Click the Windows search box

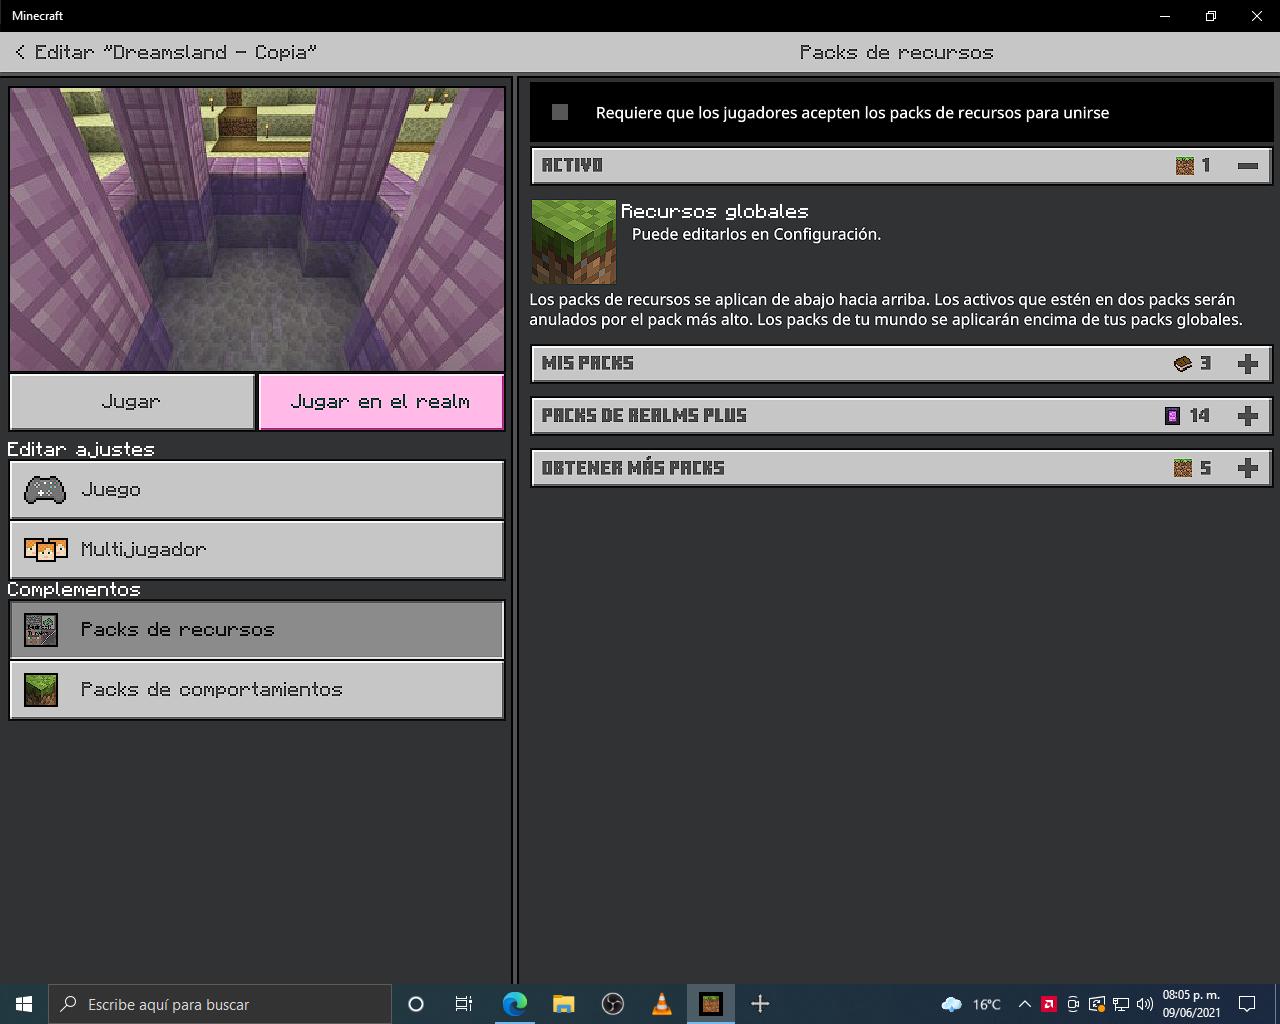[220, 1004]
